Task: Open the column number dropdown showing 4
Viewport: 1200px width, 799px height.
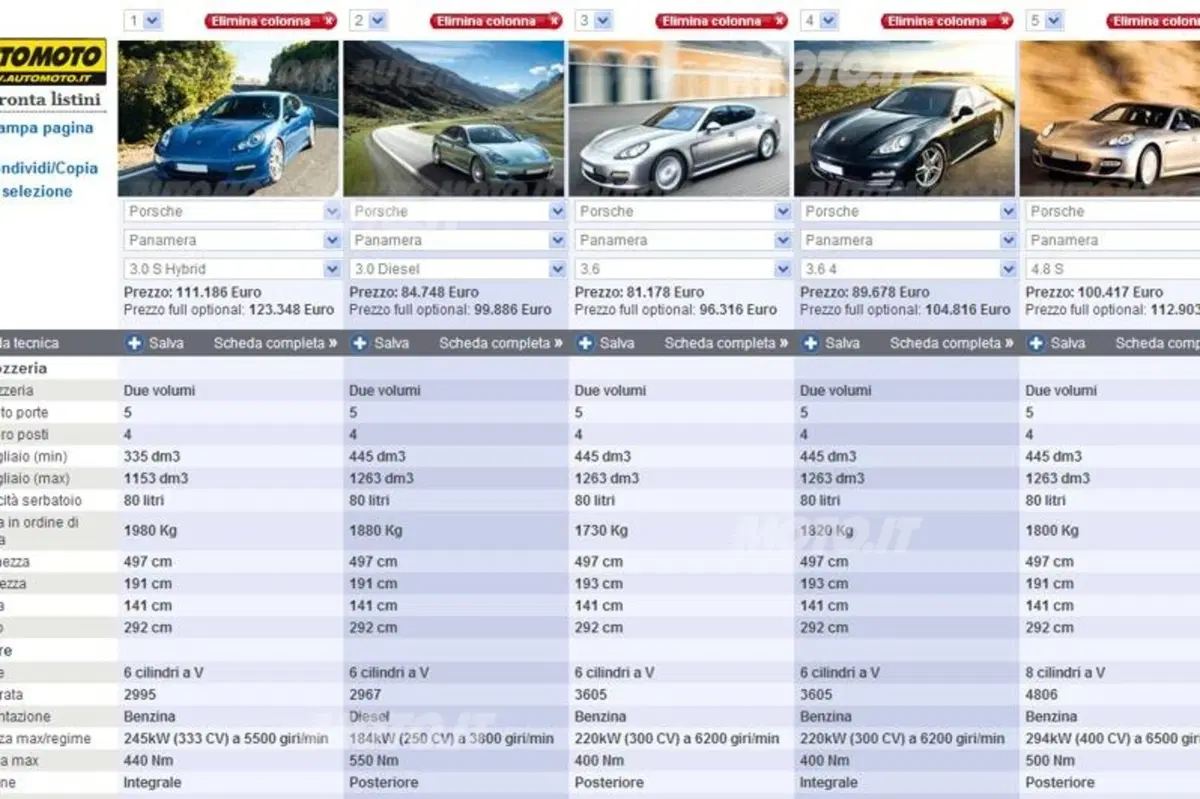Action: click(820, 20)
